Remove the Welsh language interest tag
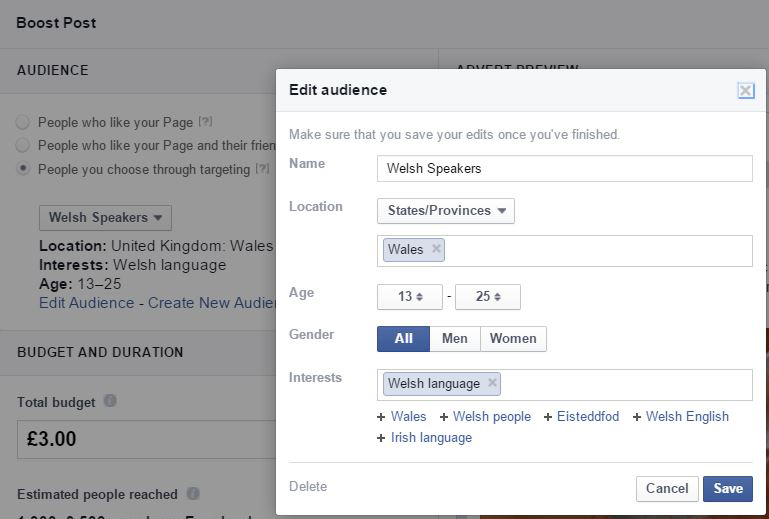This screenshot has height=519, width=769. click(x=492, y=383)
